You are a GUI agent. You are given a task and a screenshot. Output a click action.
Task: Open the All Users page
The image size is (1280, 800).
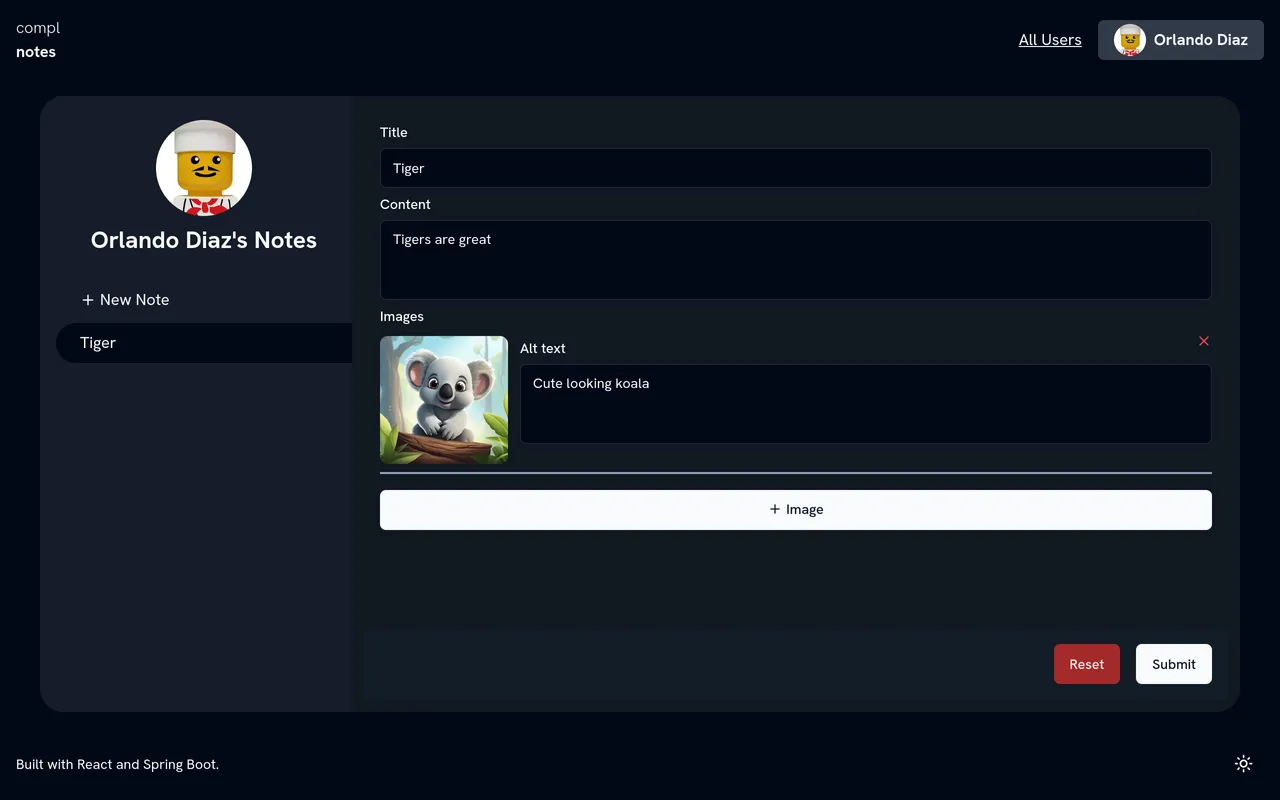click(1050, 40)
